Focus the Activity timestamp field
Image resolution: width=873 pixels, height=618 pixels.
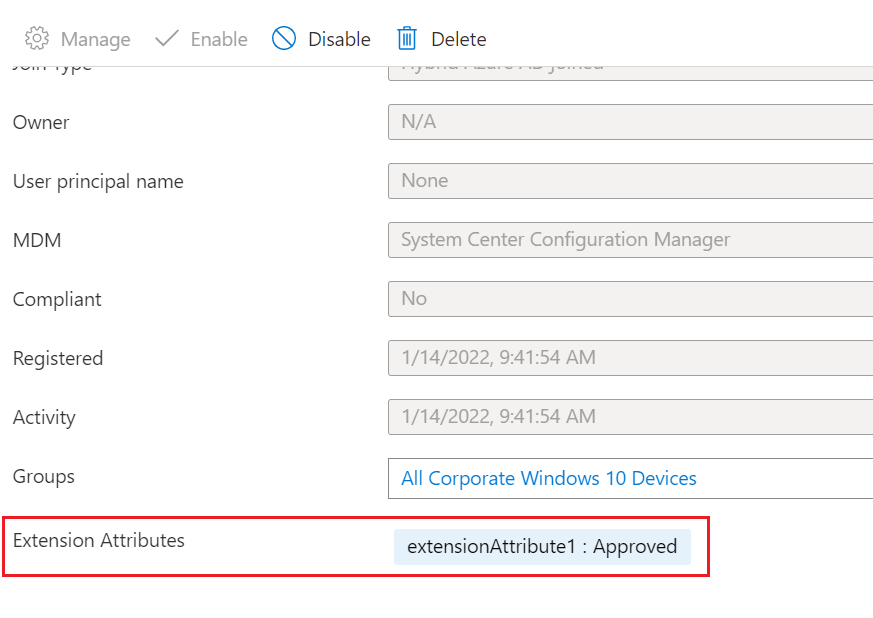pyautogui.click(x=630, y=417)
